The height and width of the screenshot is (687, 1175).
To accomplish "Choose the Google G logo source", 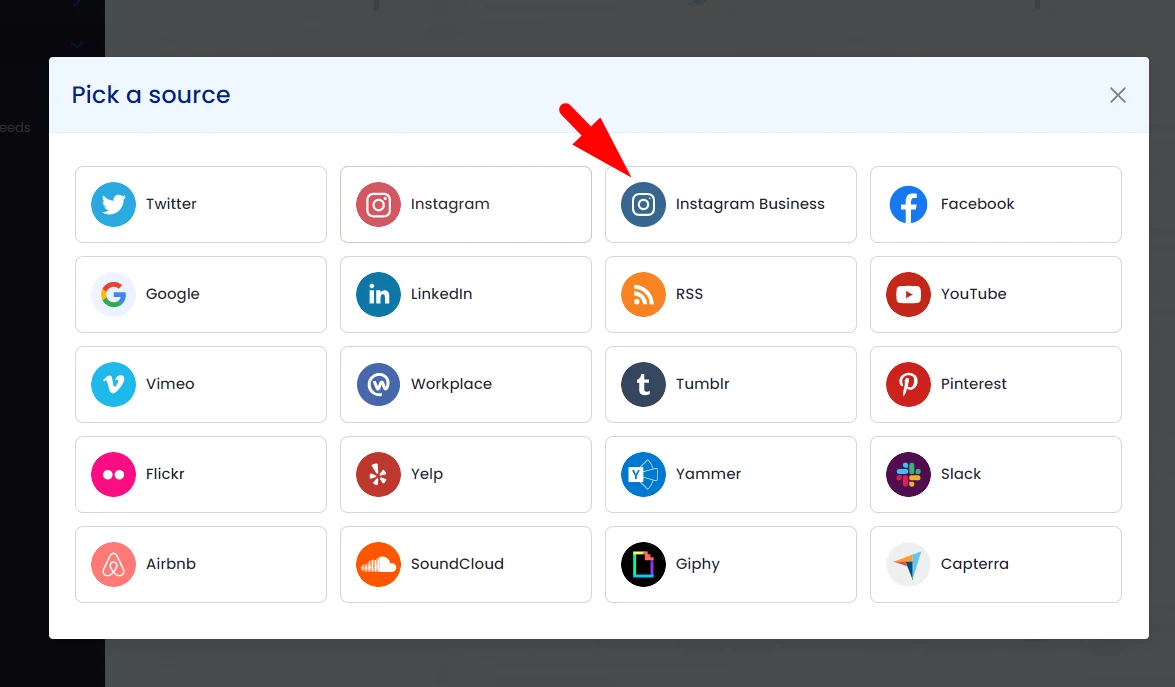I will tap(113, 294).
